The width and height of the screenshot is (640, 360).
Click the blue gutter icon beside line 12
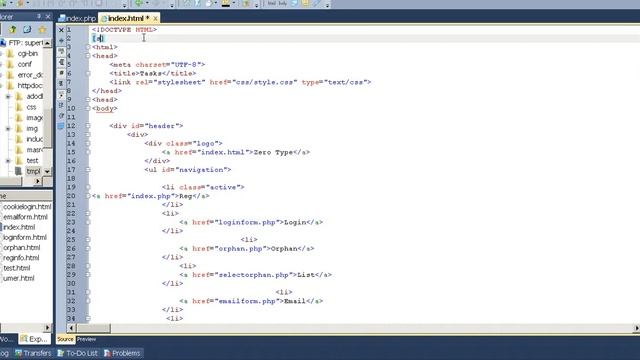pos(61,126)
